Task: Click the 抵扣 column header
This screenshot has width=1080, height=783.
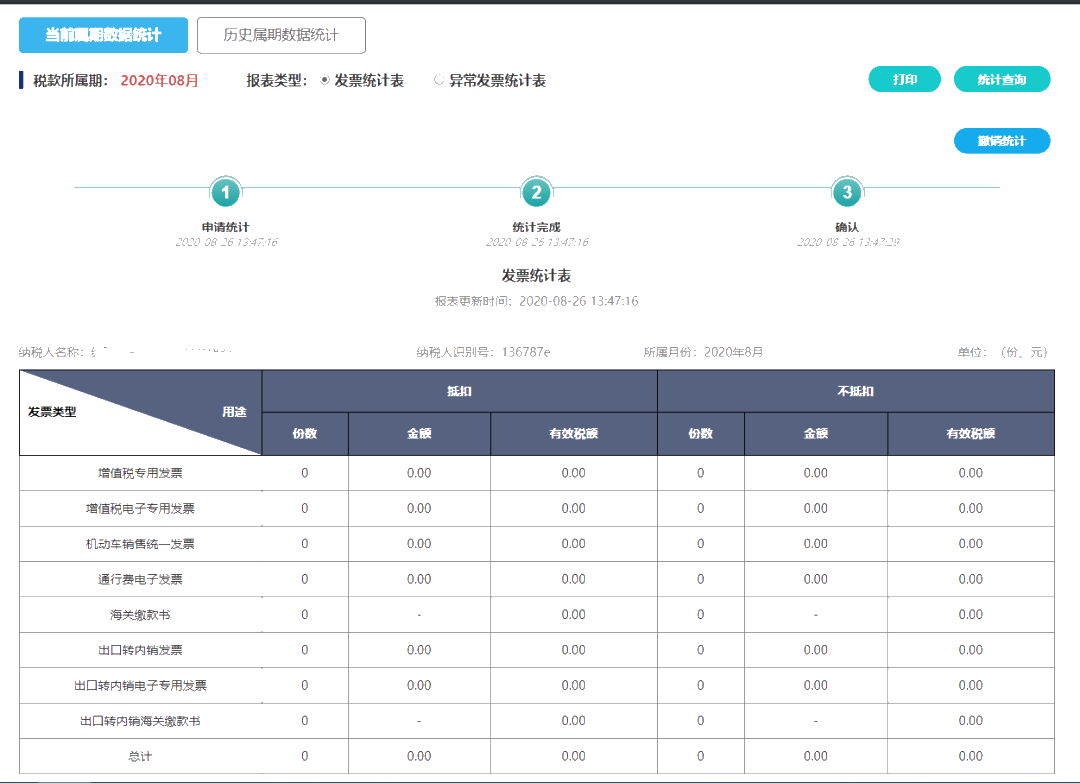Action: pos(458,390)
